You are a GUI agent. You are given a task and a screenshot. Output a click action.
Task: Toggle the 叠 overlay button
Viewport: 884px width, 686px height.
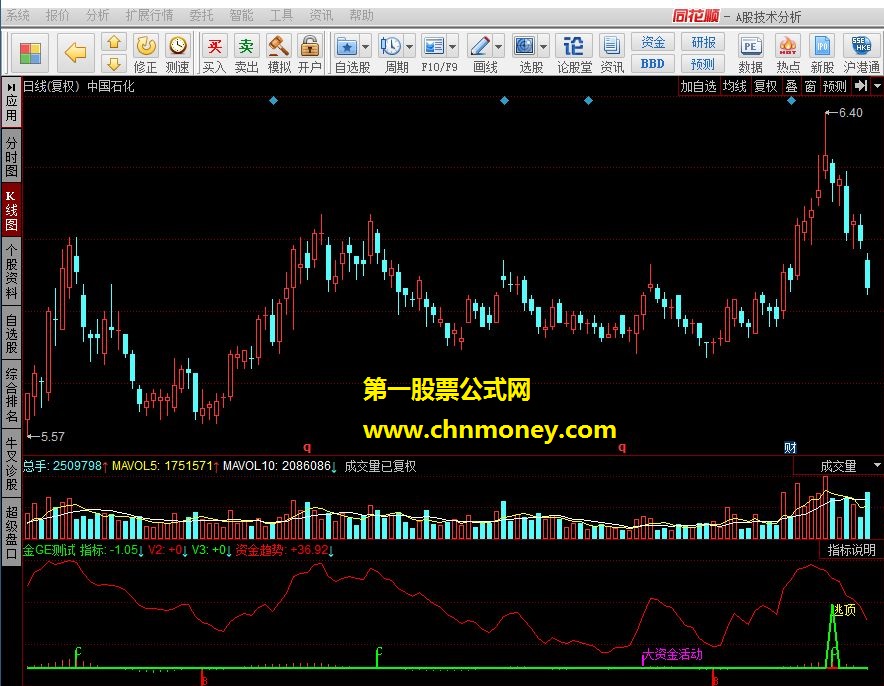point(792,86)
